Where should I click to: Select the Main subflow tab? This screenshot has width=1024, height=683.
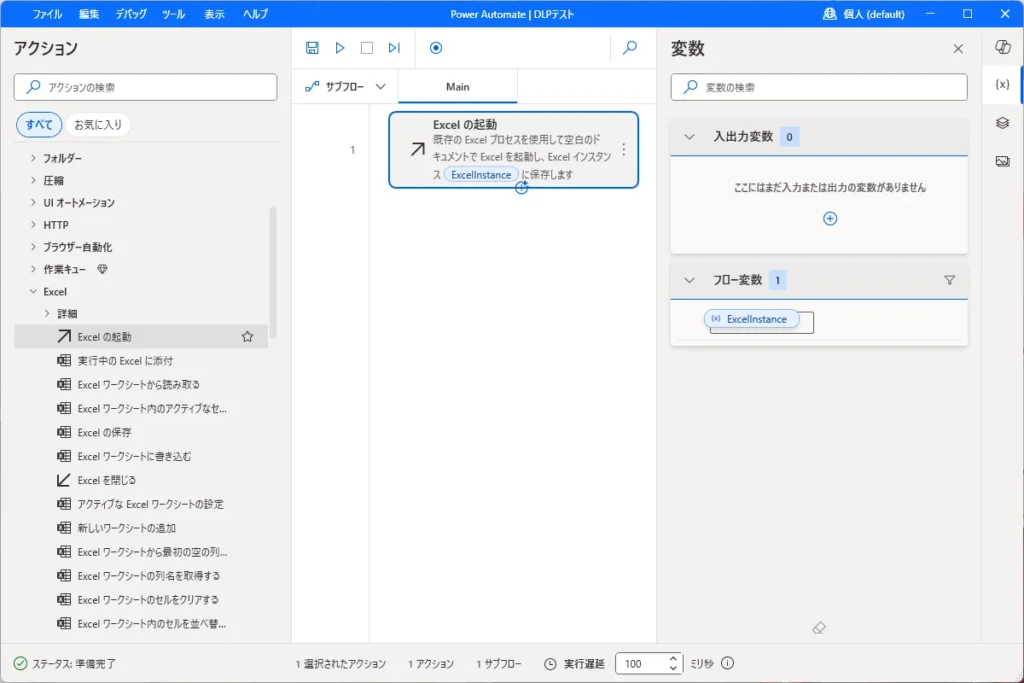tap(458, 87)
